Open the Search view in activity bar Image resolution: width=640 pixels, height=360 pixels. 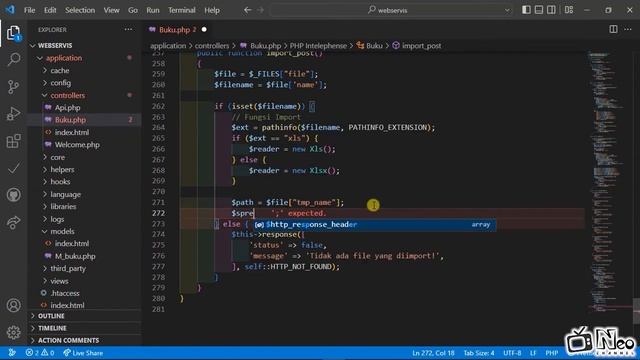tap(13, 60)
